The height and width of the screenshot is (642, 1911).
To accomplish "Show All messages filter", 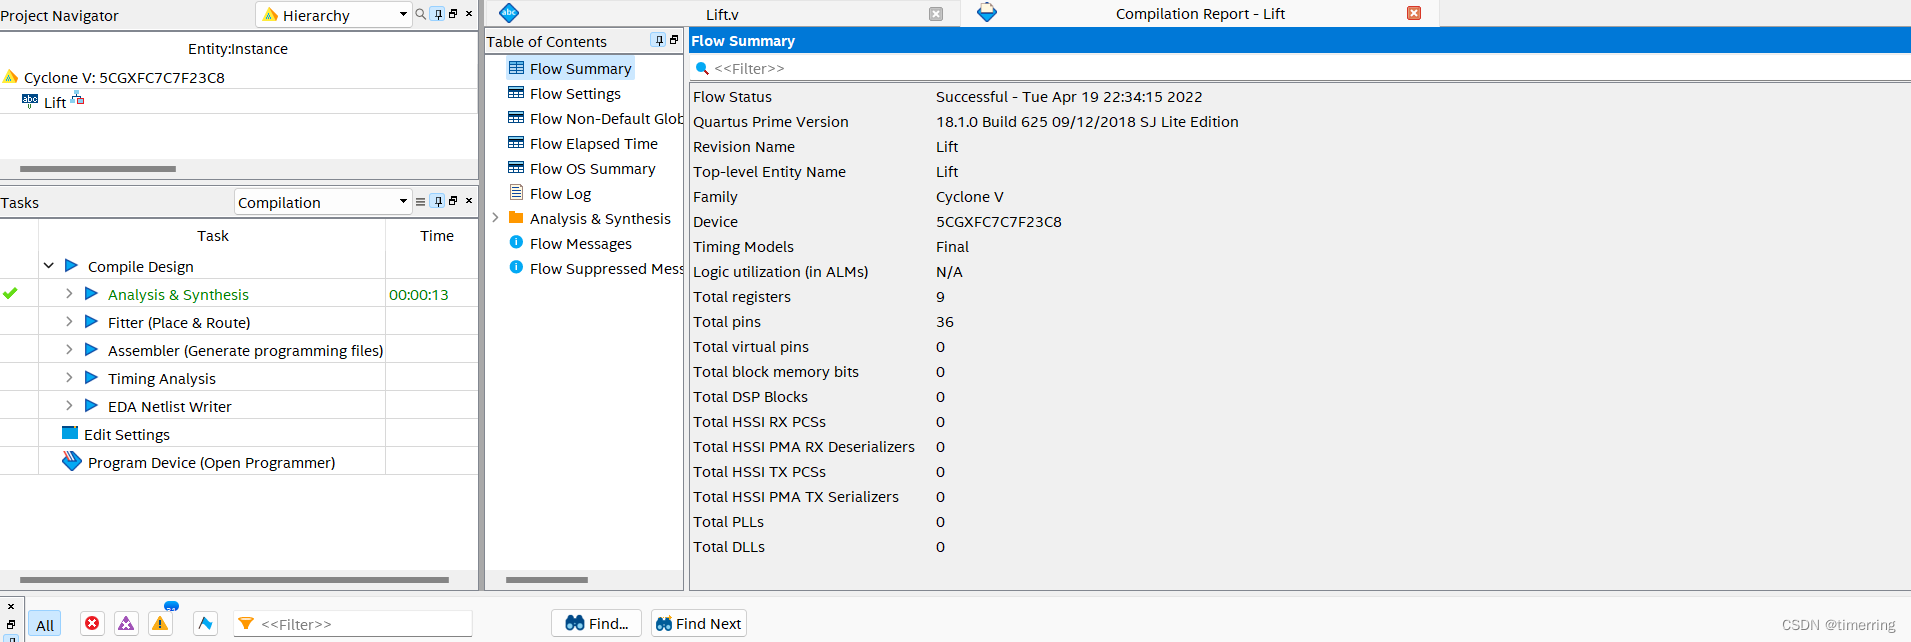I will tap(45, 625).
